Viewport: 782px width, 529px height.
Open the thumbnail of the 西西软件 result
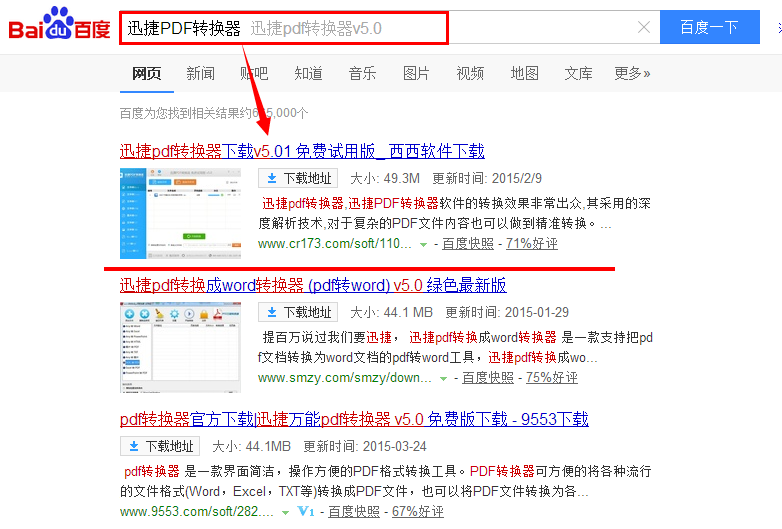(181, 213)
